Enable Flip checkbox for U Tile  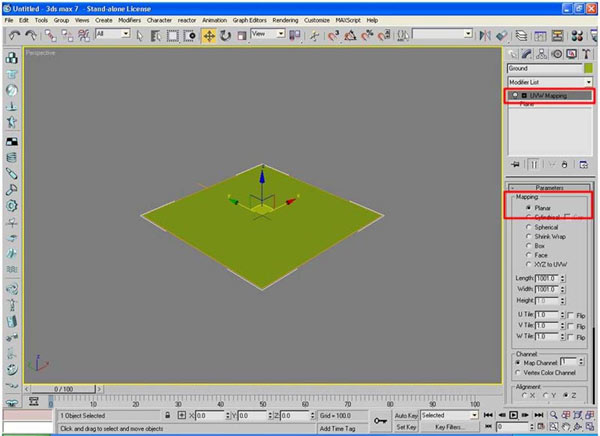(x=570, y=315)
